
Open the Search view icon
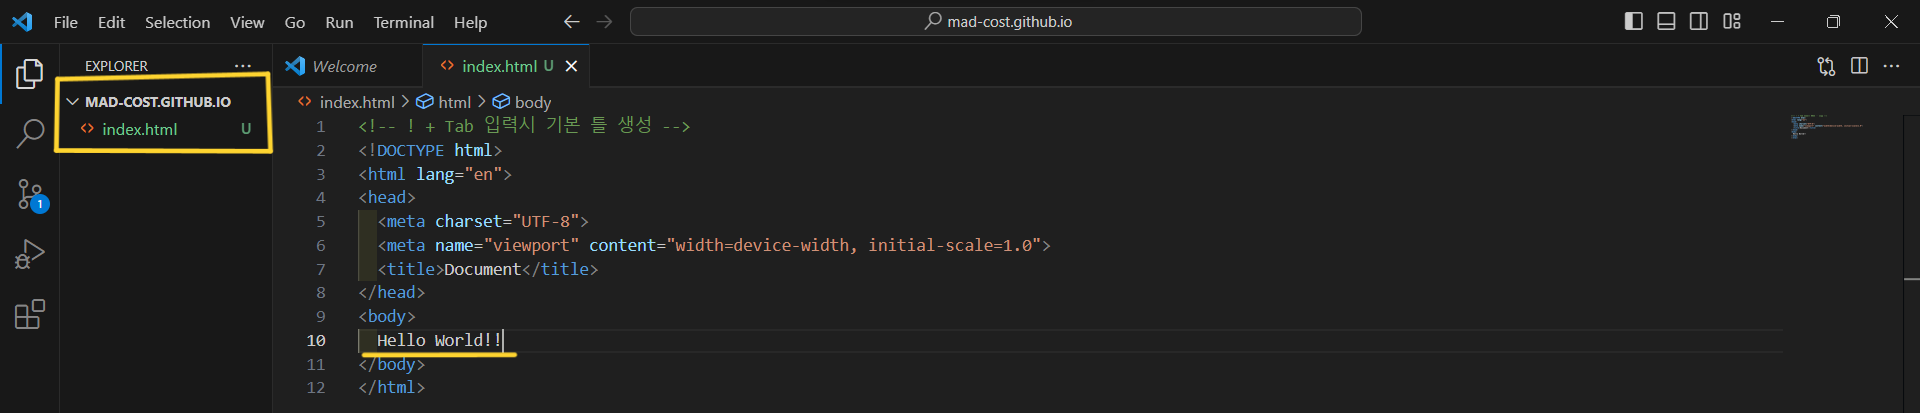[30, 133]
